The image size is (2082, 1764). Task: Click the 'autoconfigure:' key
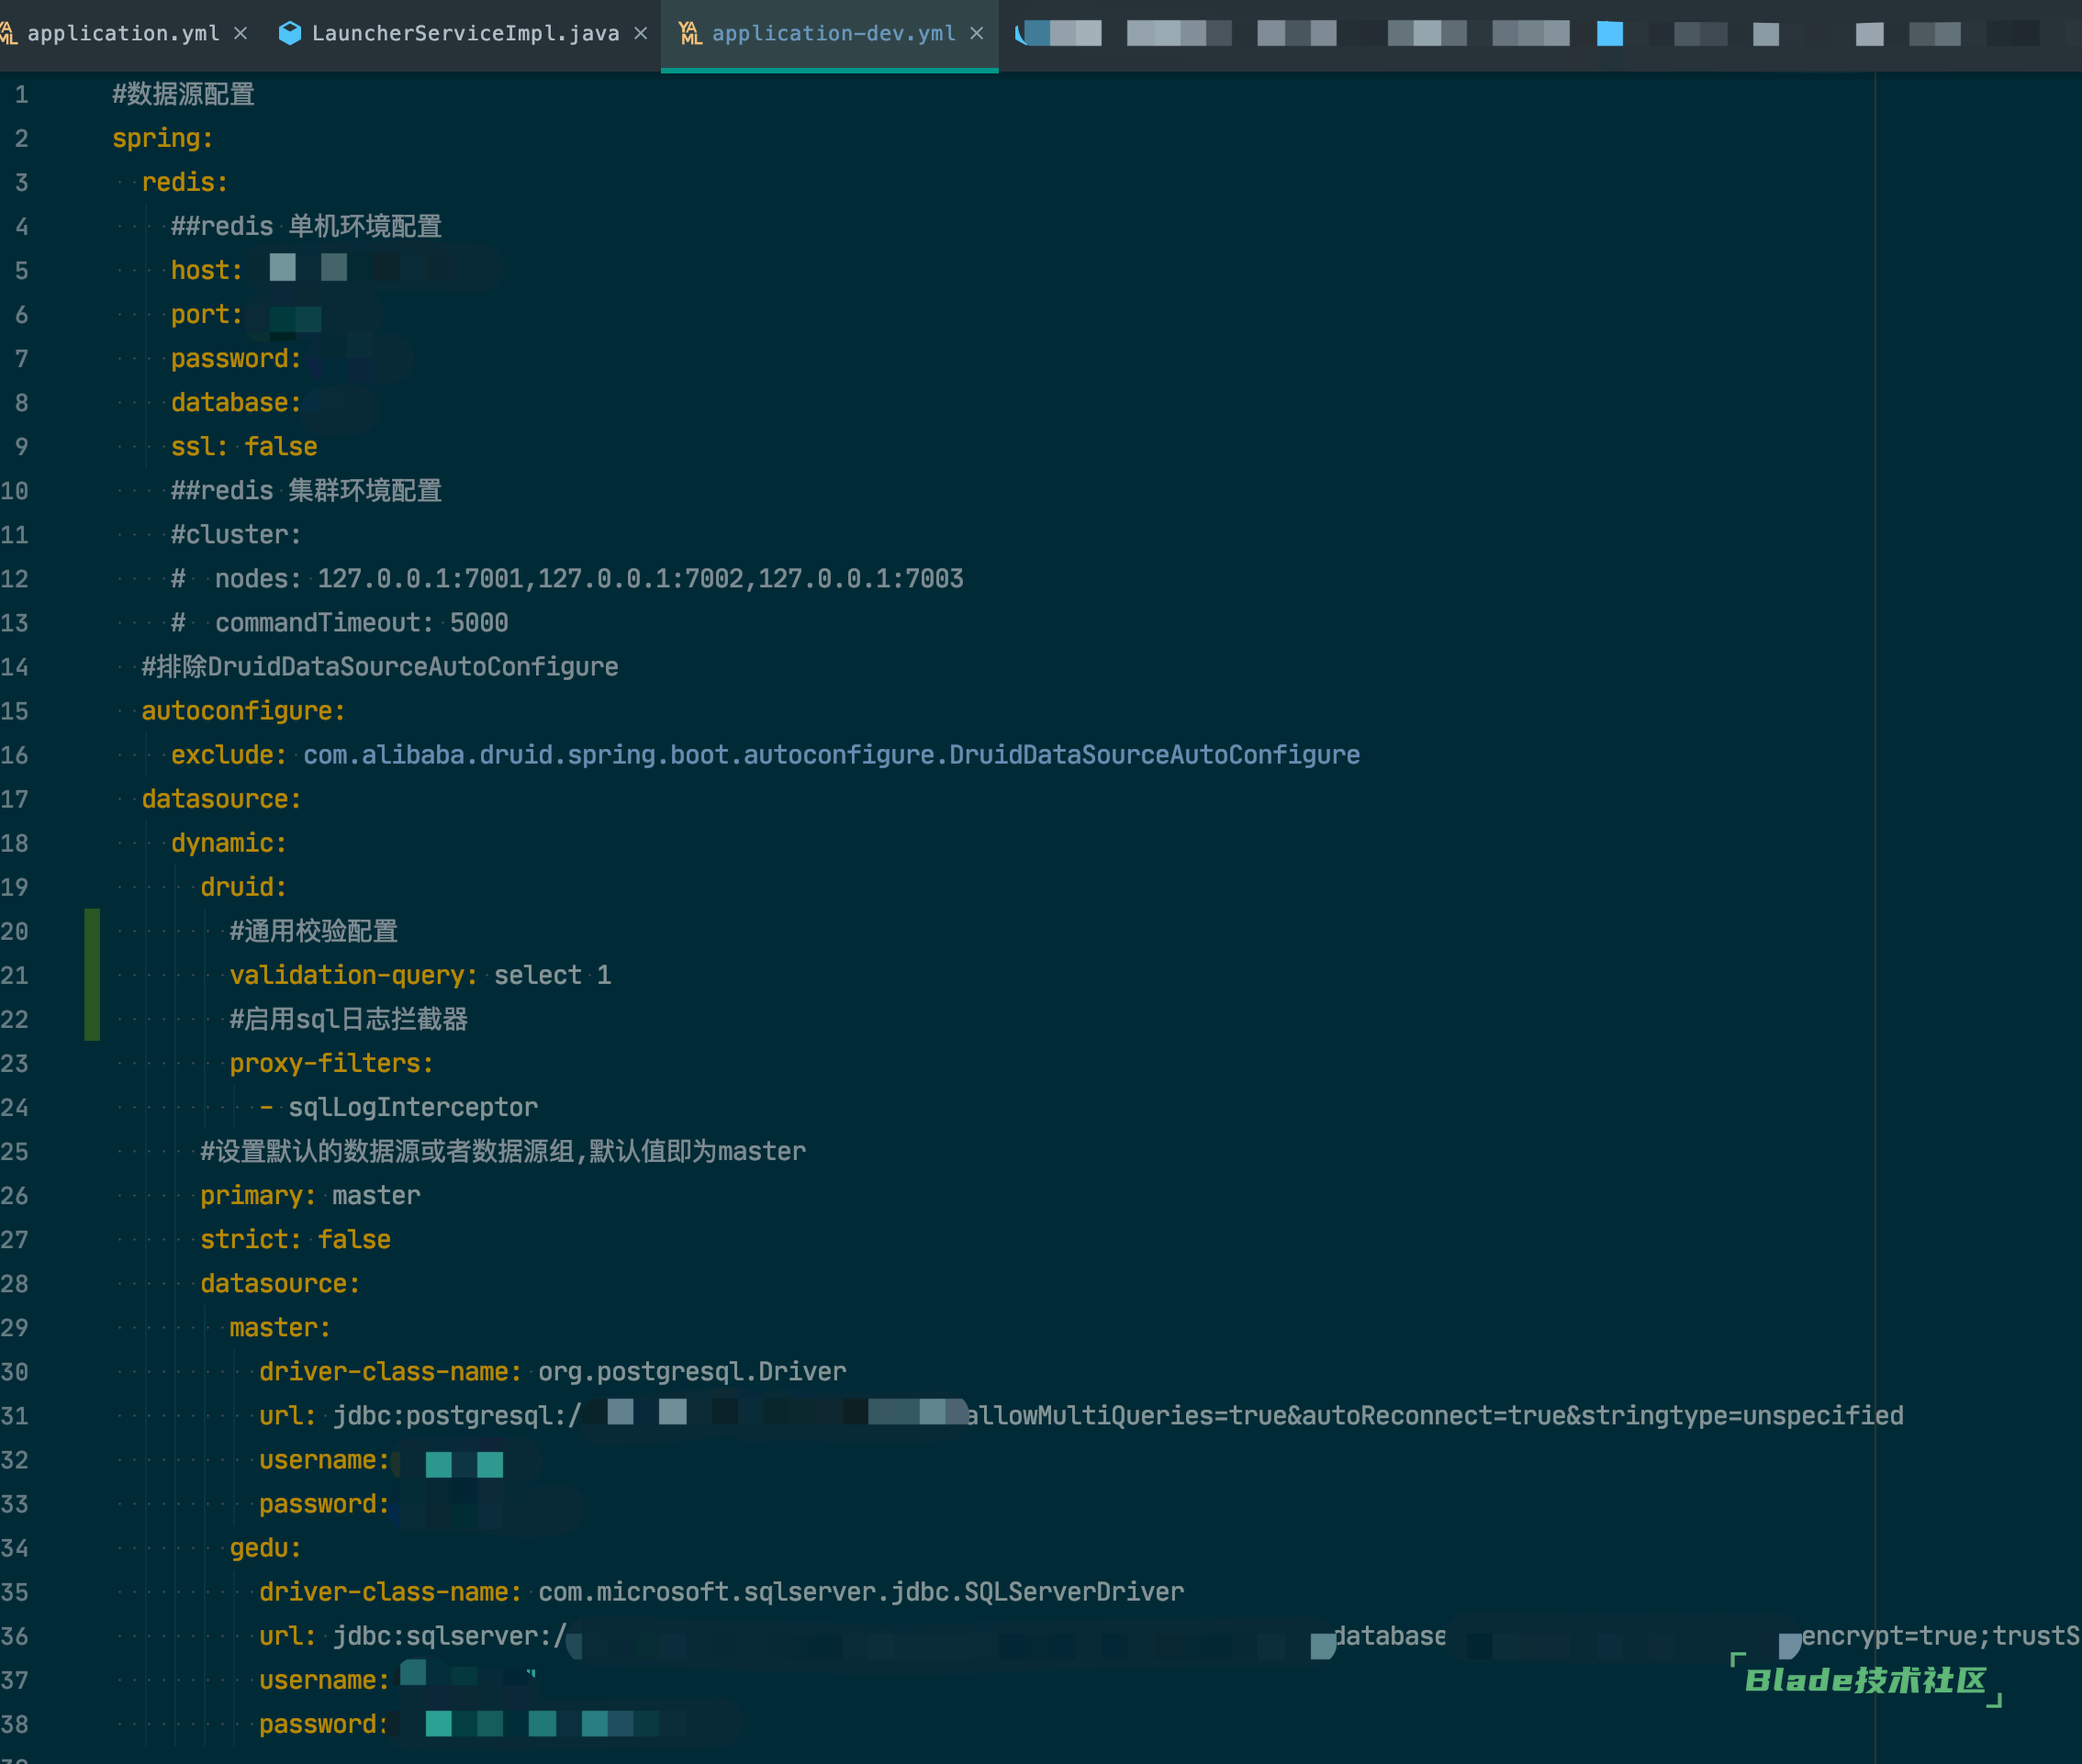243,711
